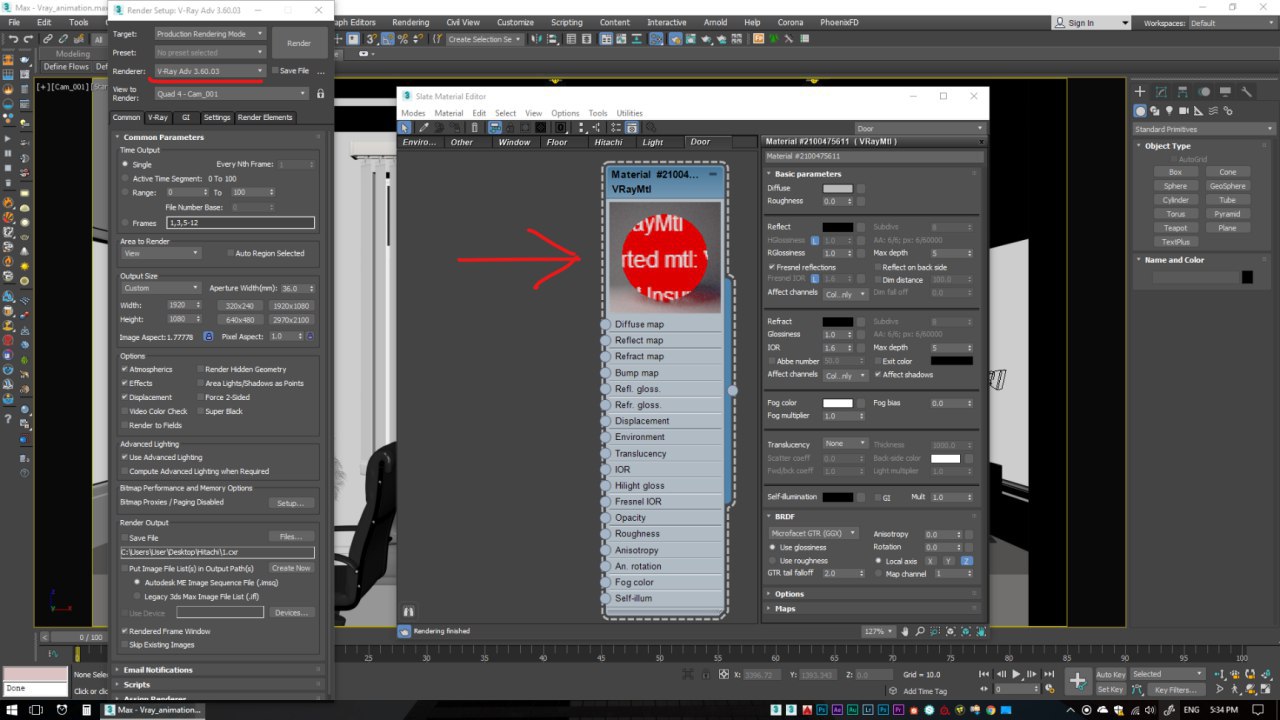The width and height of the screenshot is (1280, 720).
Task: Open Google Chrome from the taskbar
Action: [991, 710]
